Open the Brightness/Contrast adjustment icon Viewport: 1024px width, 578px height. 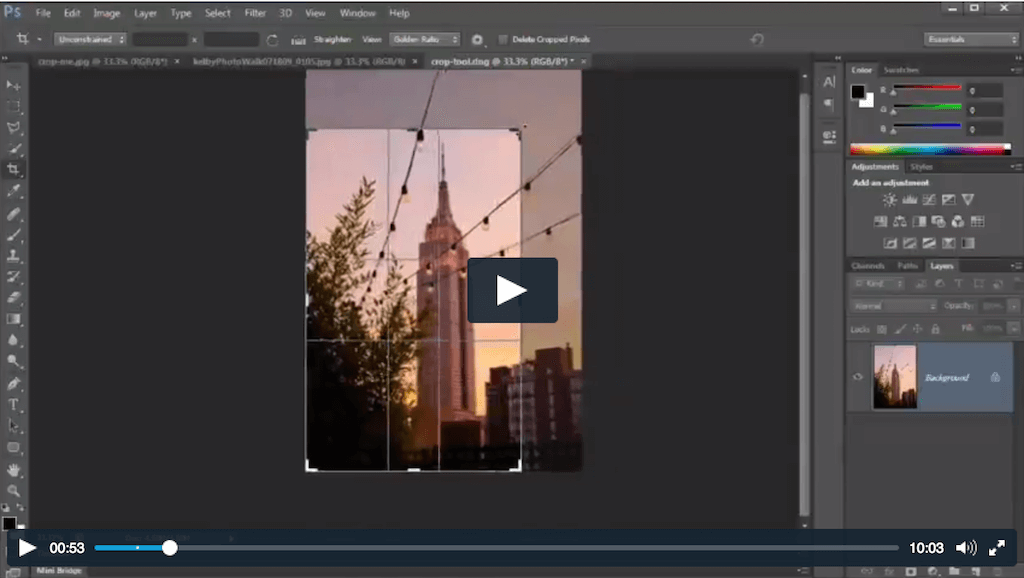(888, 200)
